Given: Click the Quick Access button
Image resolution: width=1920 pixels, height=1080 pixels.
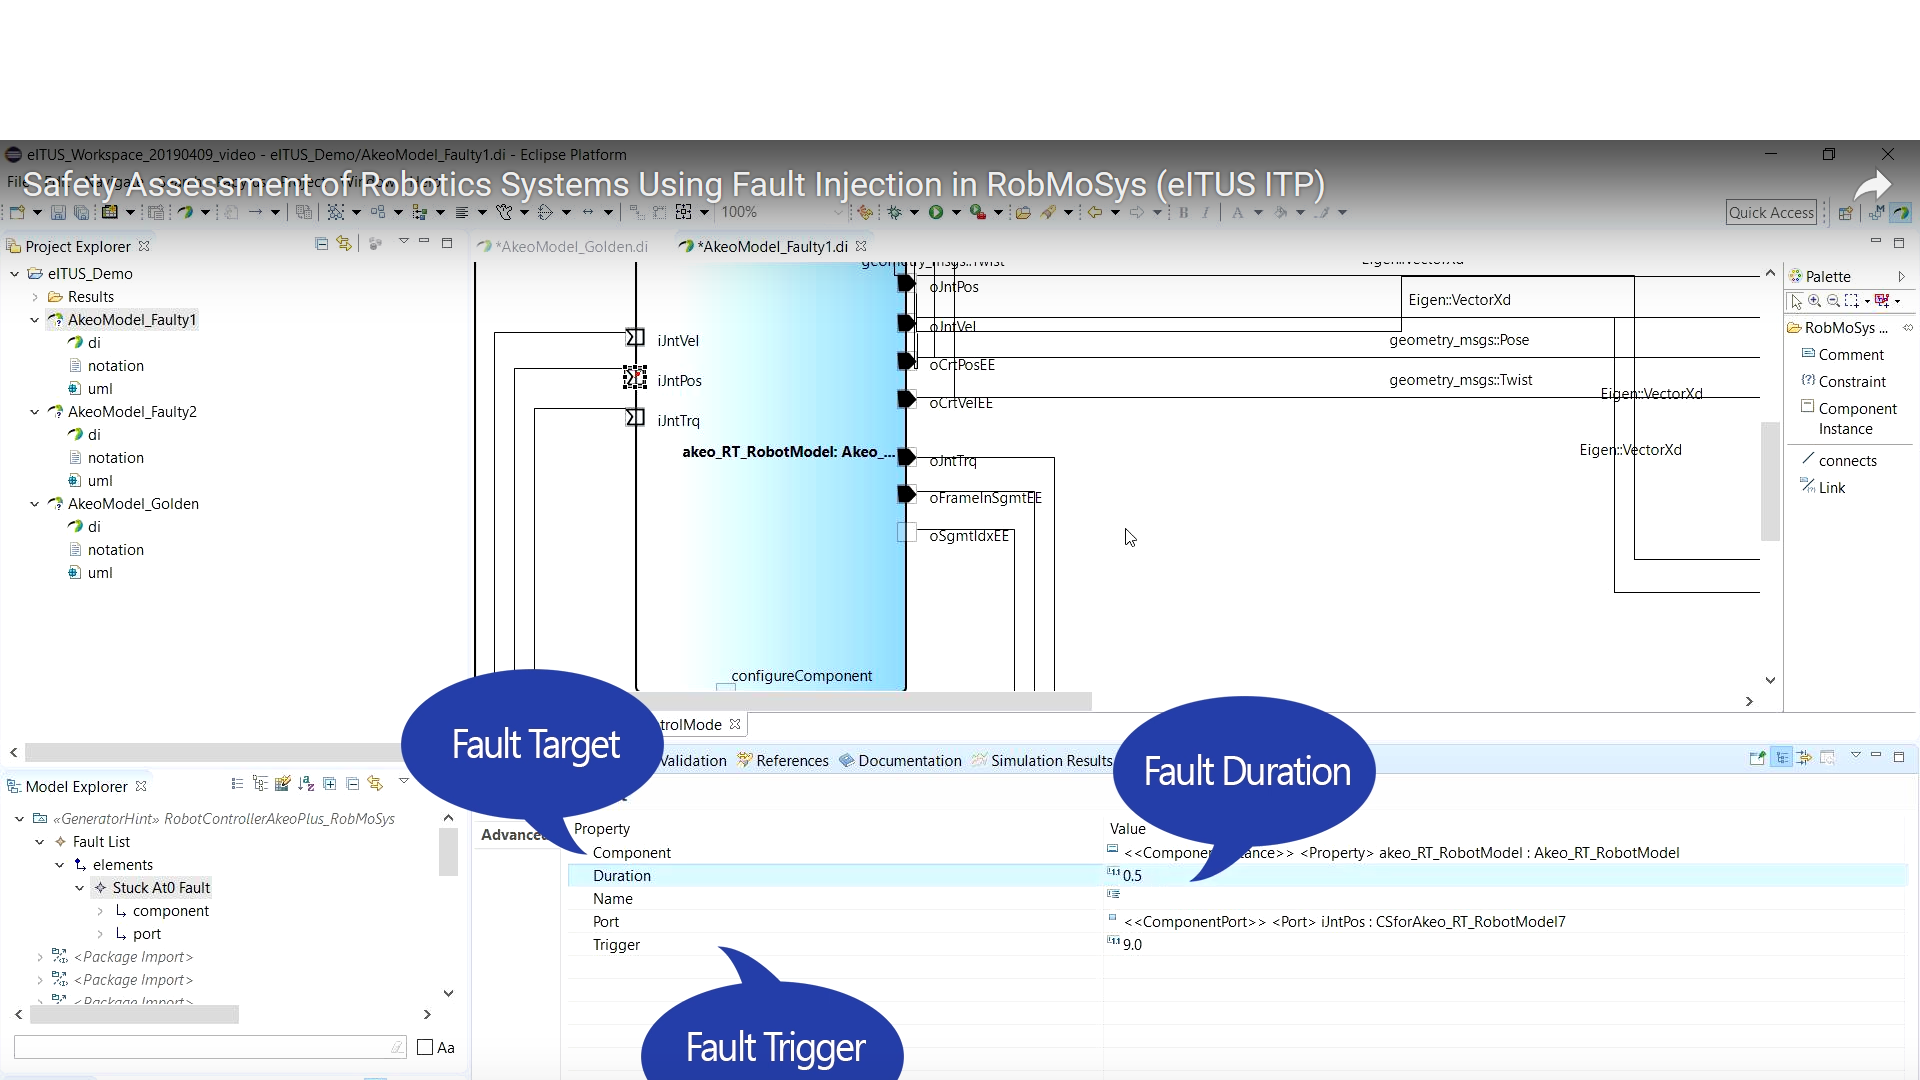Looking at the screenshot, I should (x=1771, y=213).
